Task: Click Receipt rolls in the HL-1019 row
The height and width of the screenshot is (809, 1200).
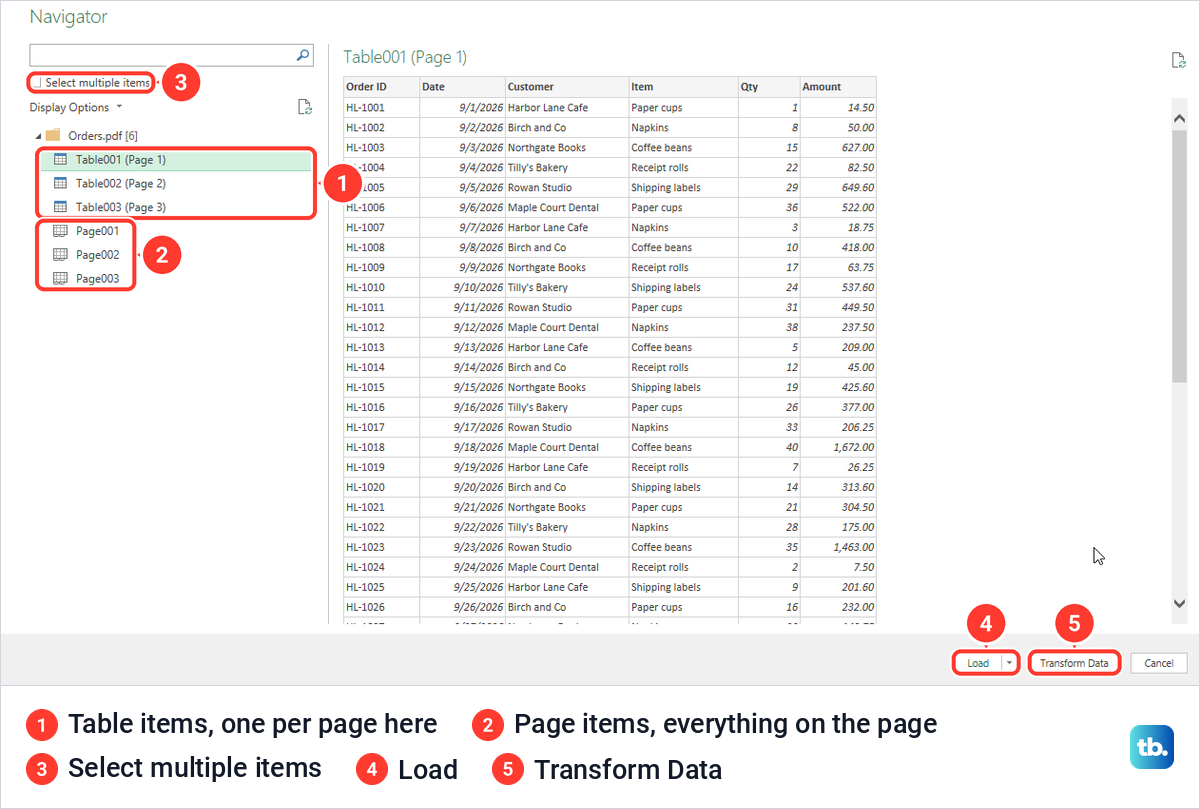Action: [x=682, y=467]
